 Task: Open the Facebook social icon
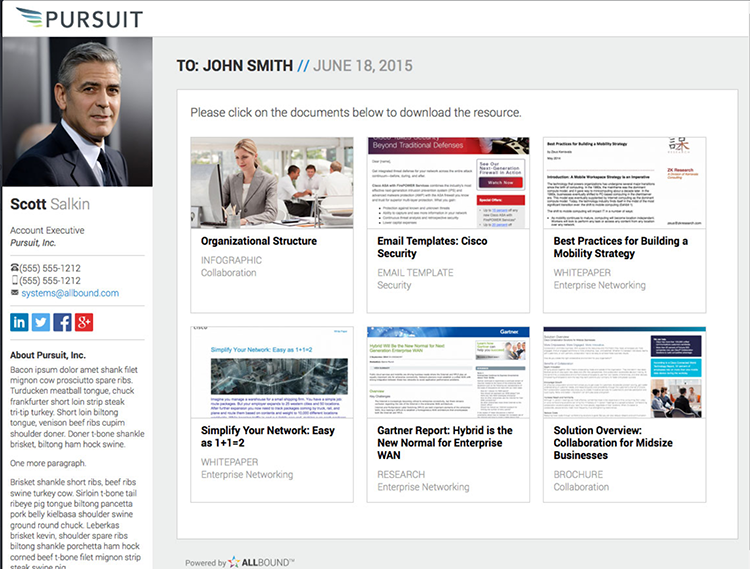[x=62, y=322]
